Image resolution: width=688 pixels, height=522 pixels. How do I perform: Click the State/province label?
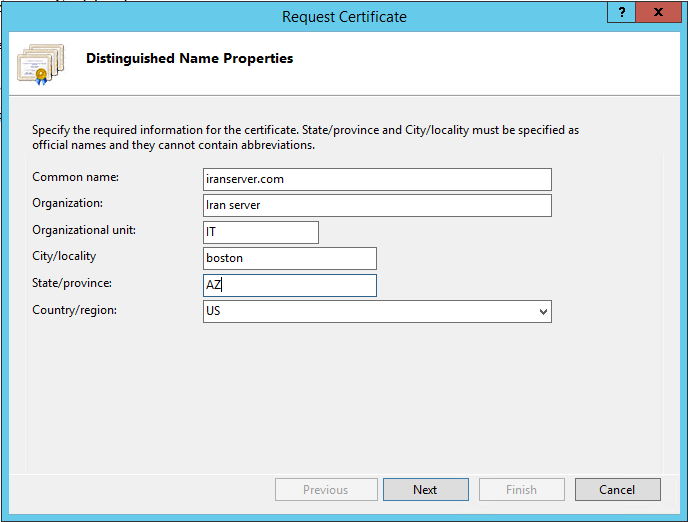point(72,283)
